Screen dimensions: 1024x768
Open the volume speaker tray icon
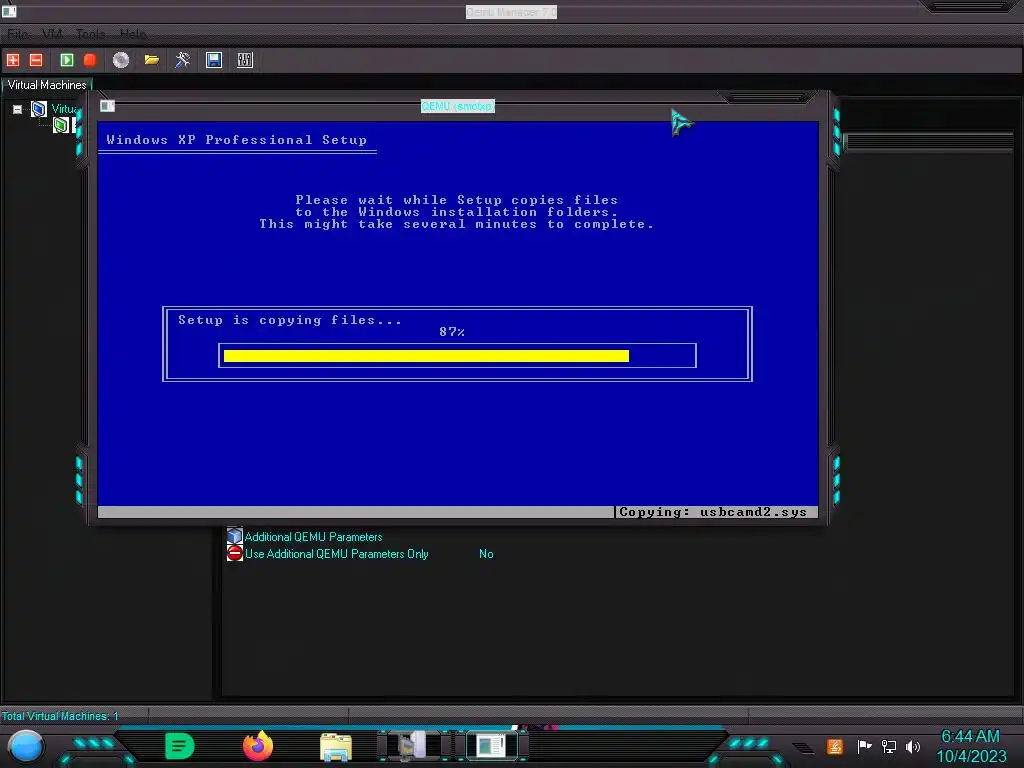[x=913, y=746]
